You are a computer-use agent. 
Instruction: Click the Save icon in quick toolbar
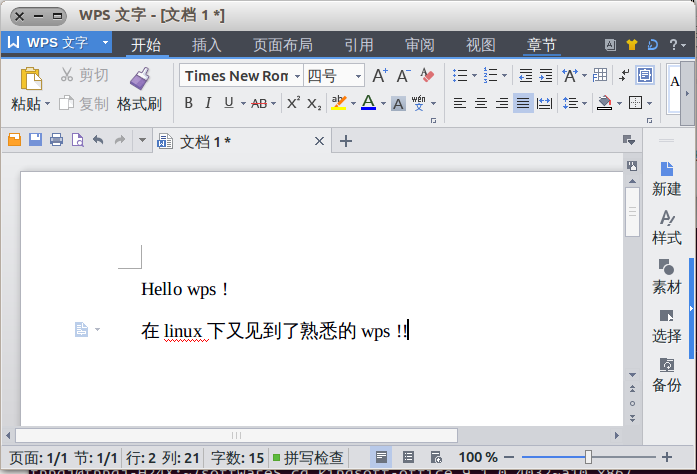pos(36,140)
